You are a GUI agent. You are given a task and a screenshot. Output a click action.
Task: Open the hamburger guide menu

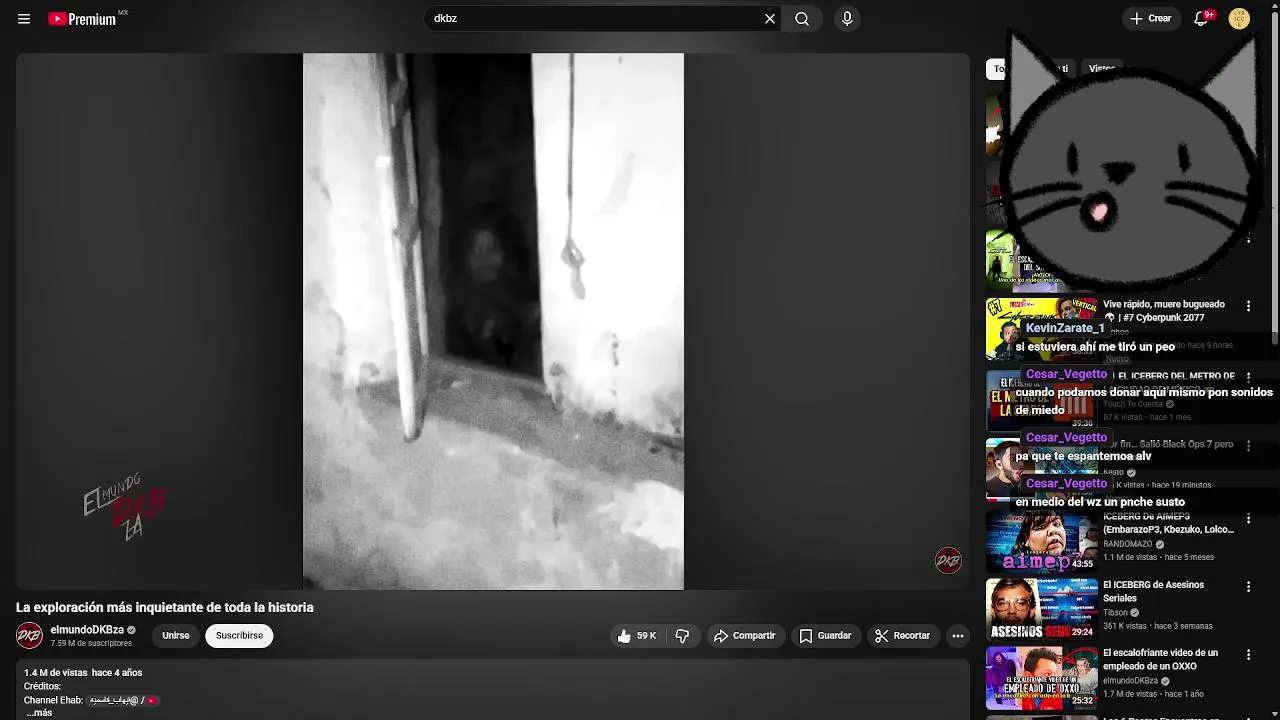24,19
